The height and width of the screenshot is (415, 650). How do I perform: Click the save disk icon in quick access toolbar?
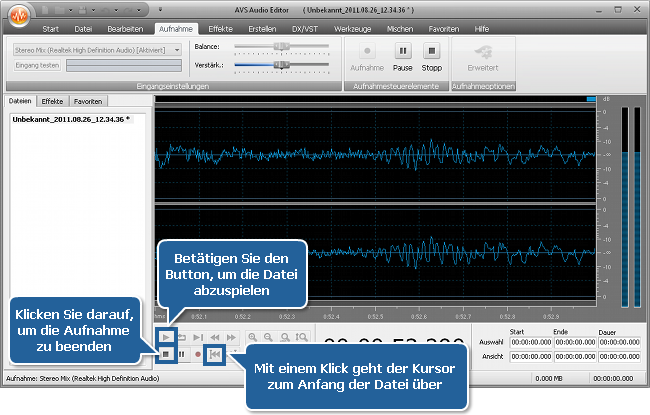(83, 10)
